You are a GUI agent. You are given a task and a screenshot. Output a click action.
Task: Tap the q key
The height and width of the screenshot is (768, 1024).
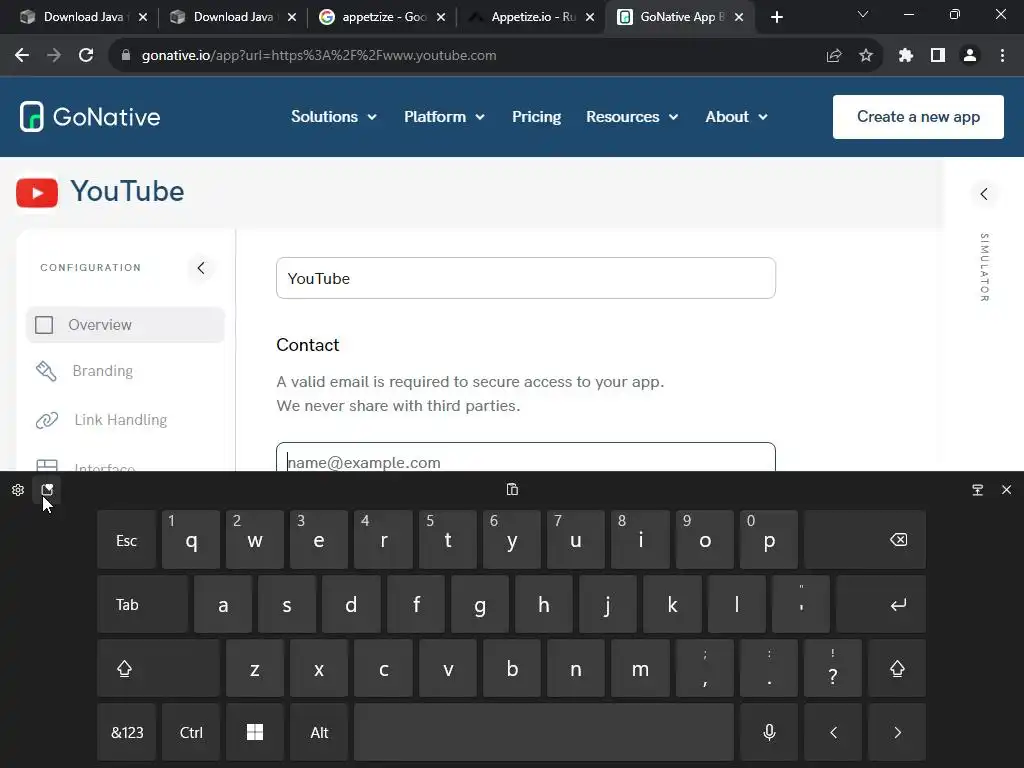pos(191,540)
